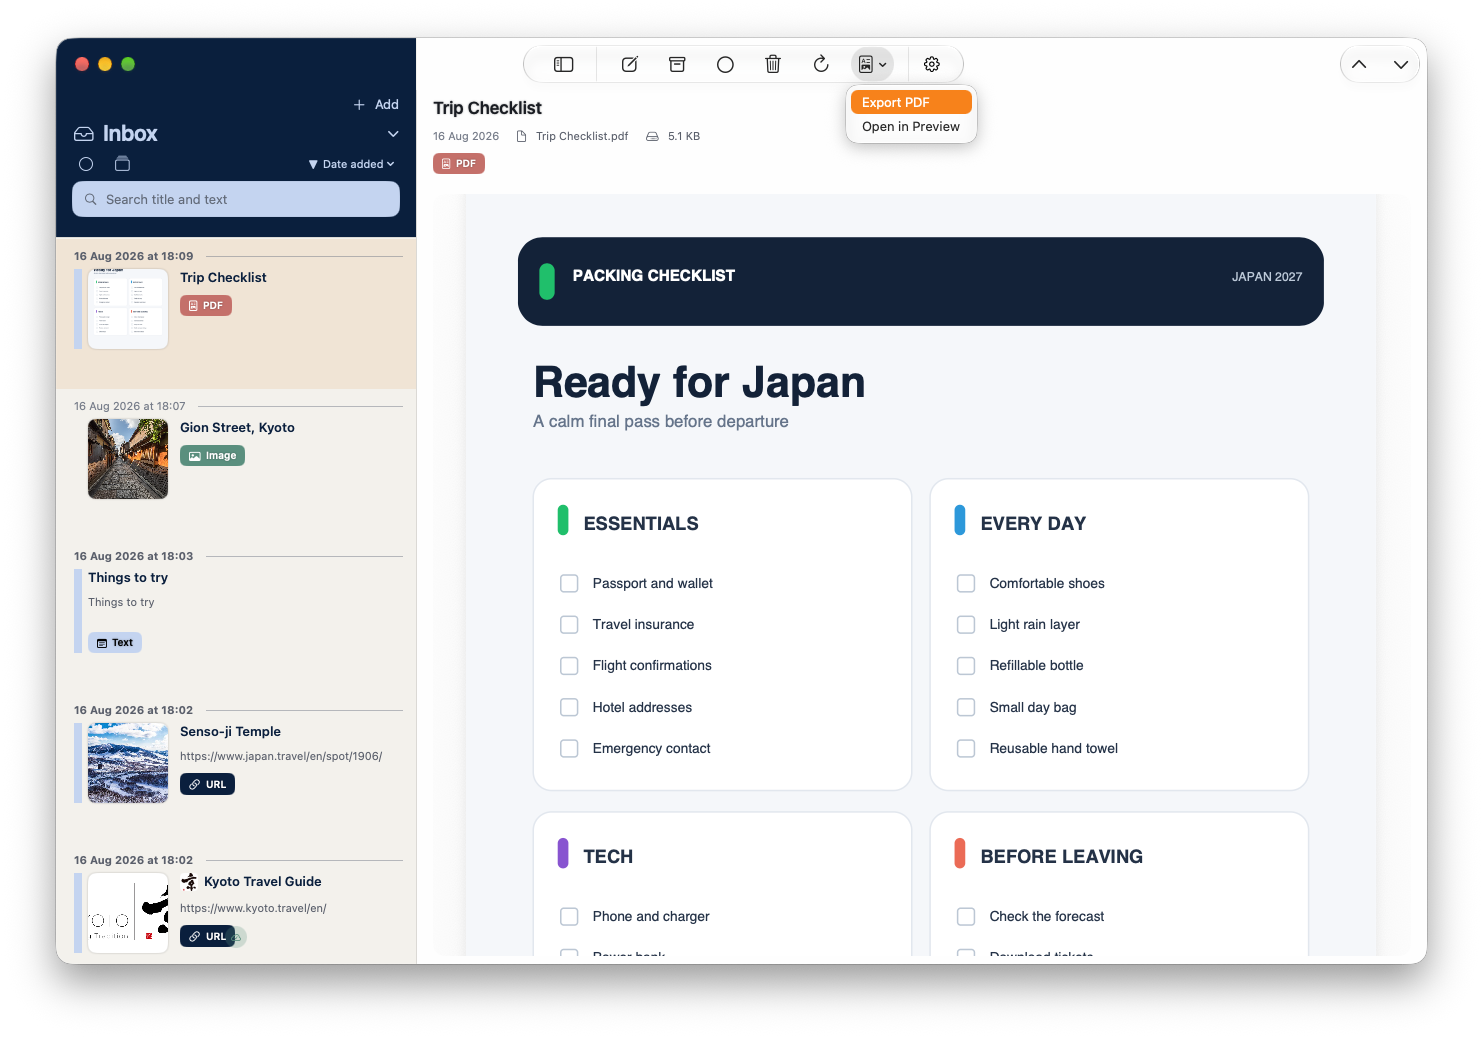Open the Trip Checklist thumbnail in list
The width and height of the screenshot is (1483, 1038).
(128, 309)
